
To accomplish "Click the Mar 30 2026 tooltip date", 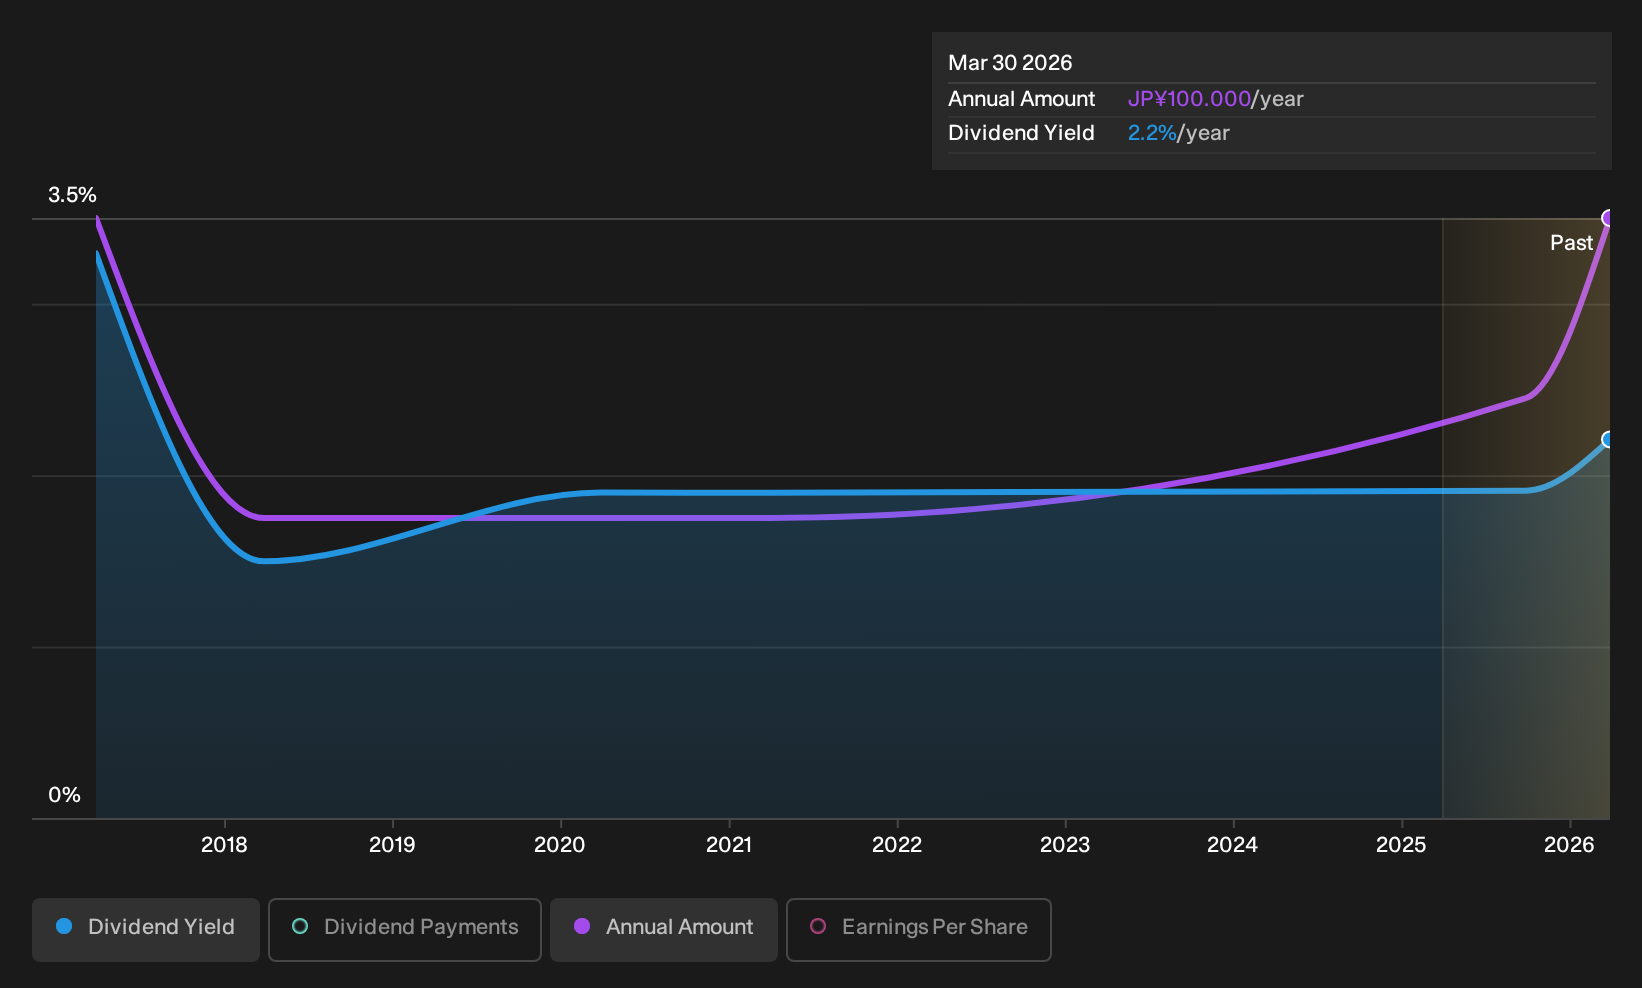I will 1010,63.
